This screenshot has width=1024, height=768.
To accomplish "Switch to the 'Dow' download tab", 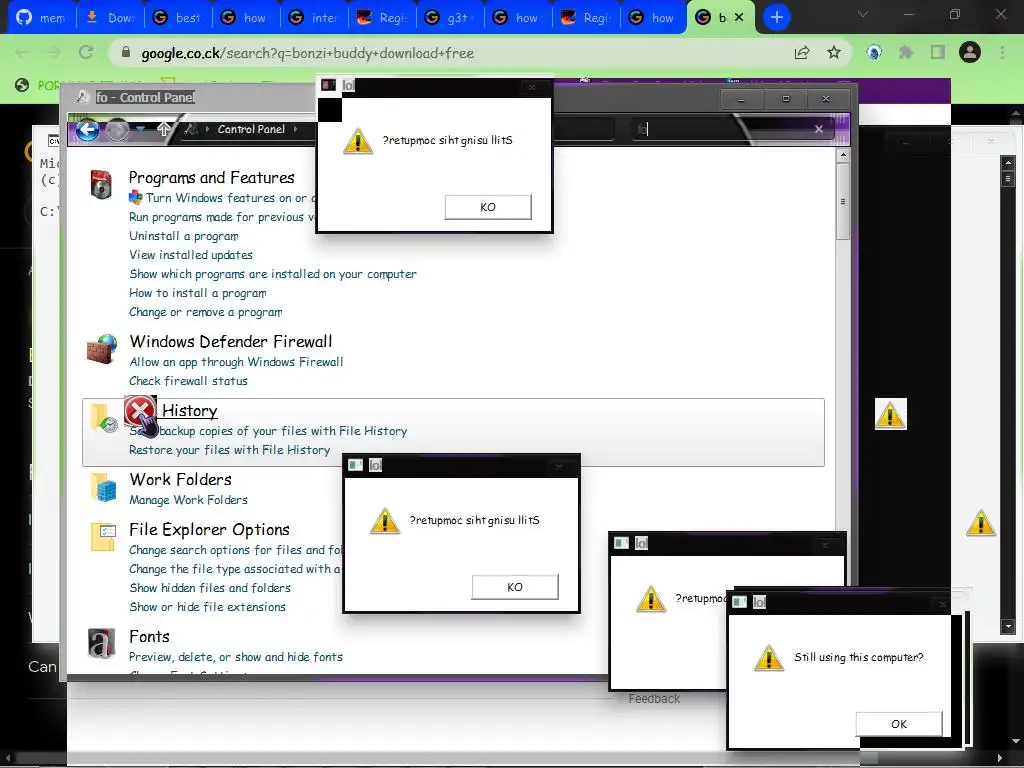I will tap(110, 18).
